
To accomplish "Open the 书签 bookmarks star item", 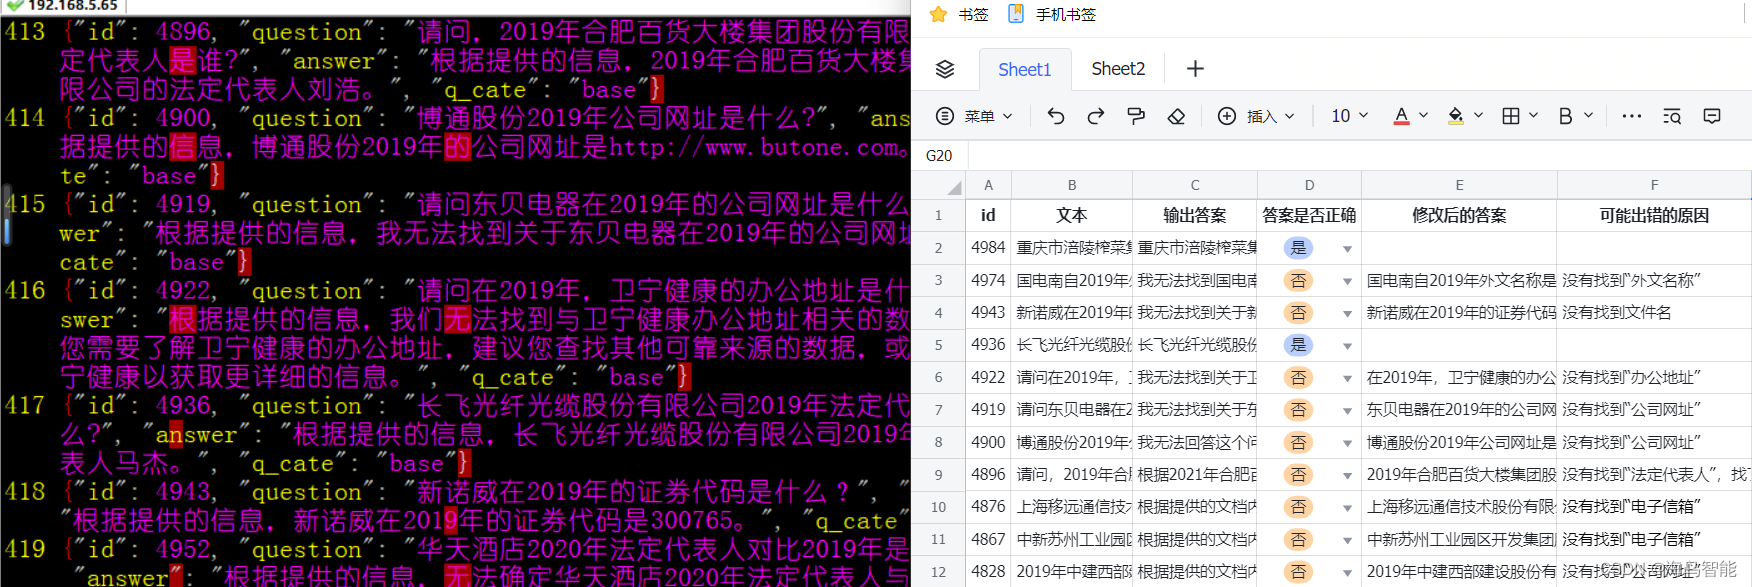I will click(959, 14).
